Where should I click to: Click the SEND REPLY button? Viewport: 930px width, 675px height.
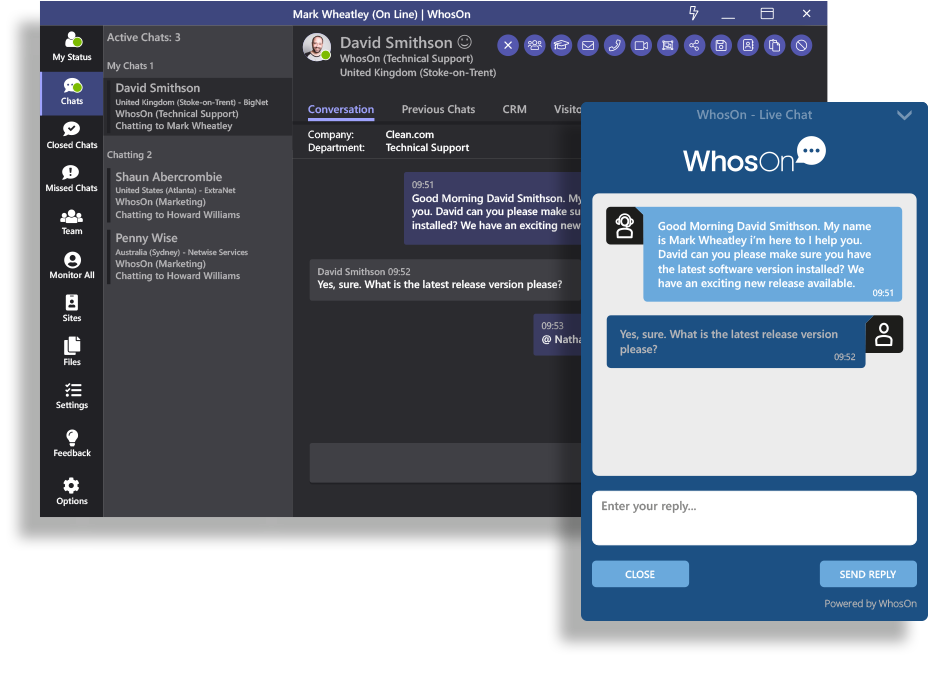(868, 574)
